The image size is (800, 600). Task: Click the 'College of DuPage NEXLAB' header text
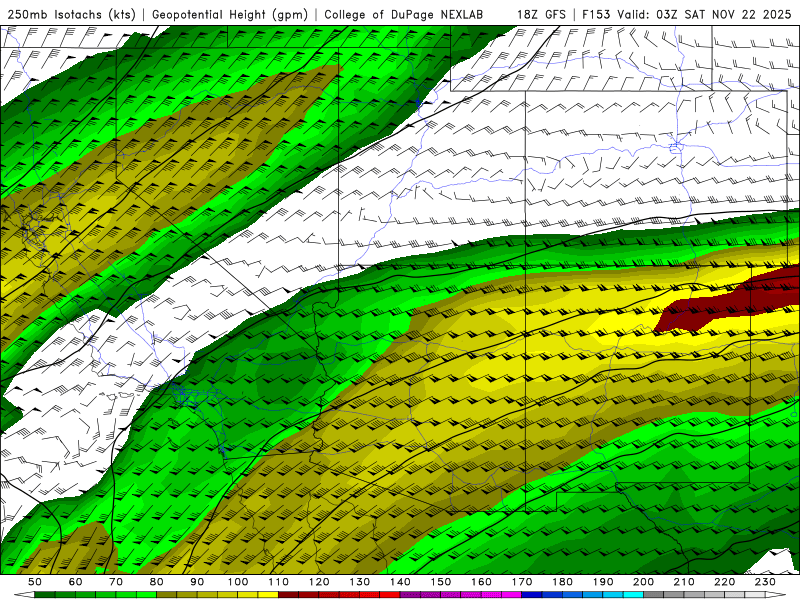(x=404, y=15)
